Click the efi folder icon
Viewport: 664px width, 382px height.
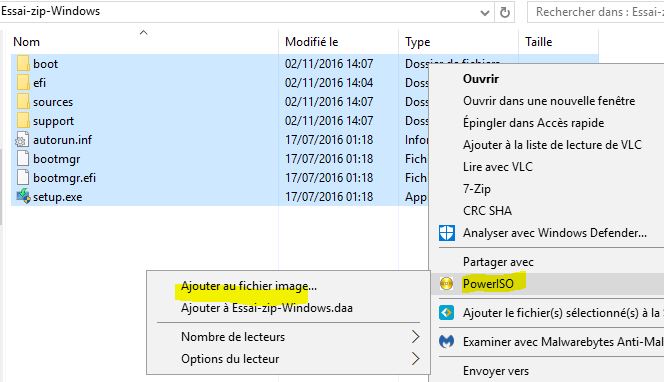[23, 83]
